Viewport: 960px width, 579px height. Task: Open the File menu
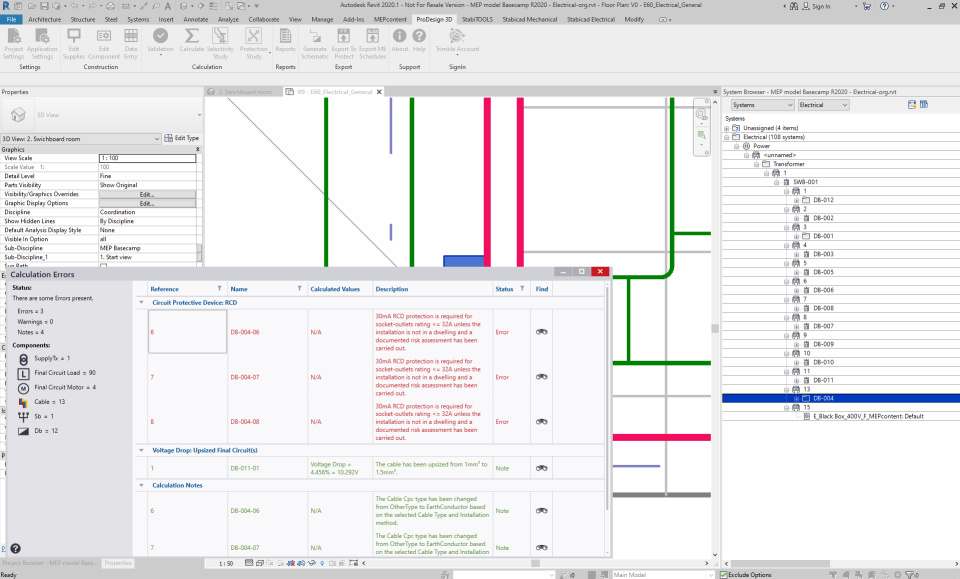click(12, 19)
